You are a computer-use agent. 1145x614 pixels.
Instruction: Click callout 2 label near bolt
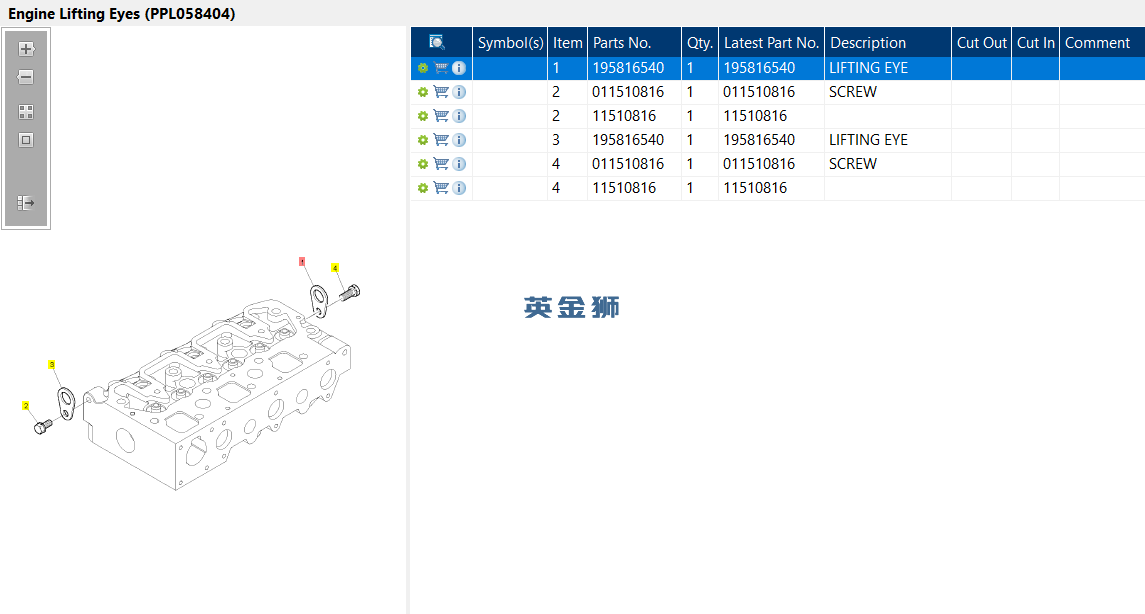pyautogui.click(x=26, y=406)
